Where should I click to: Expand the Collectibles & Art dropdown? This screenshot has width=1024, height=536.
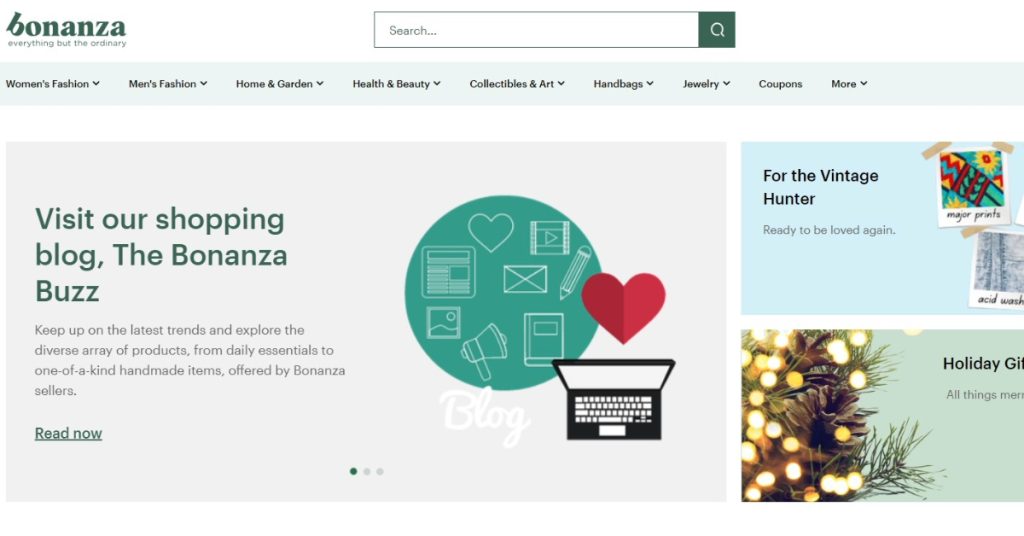point(517,84)
